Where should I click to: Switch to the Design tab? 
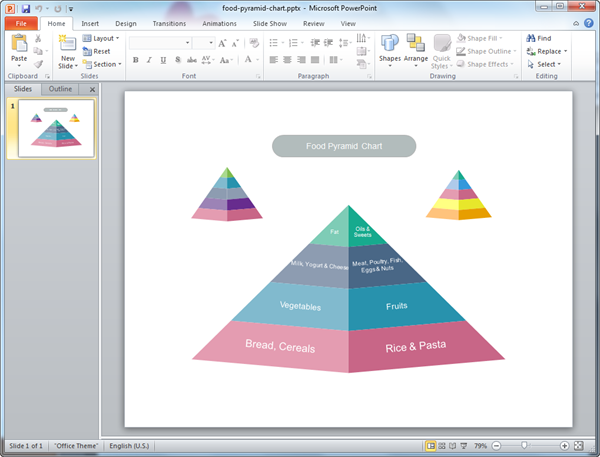(126, 23)
